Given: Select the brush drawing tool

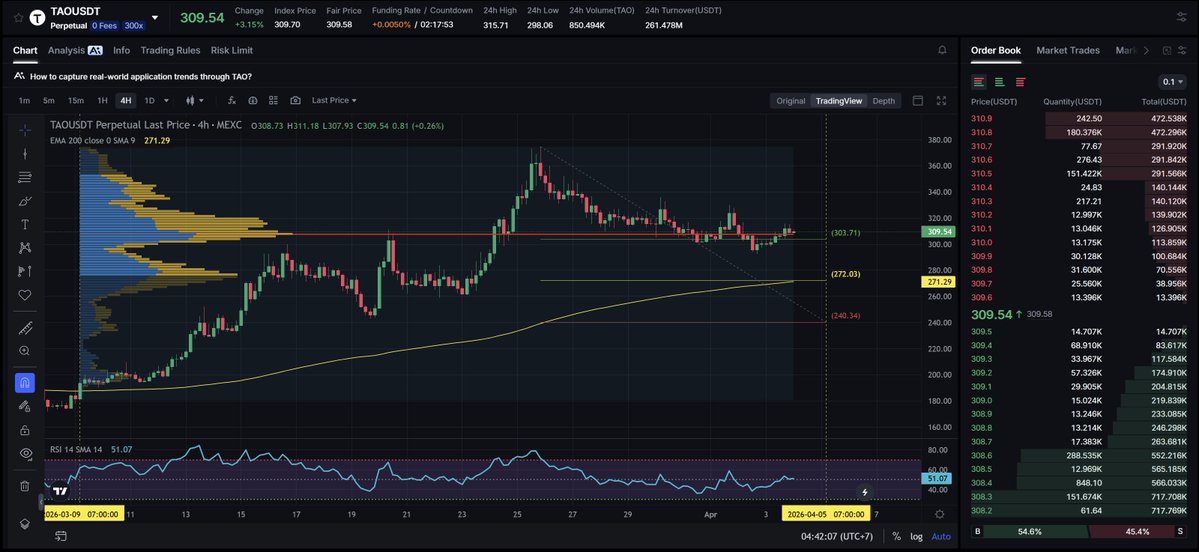Looking at the screenshot, I should (x=24, y=201).
